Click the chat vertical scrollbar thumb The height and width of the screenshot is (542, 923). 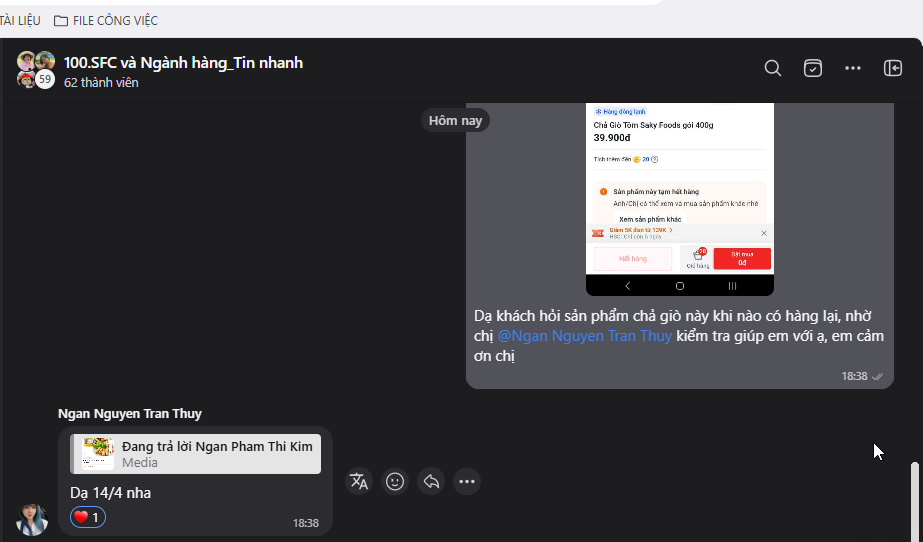tap(915, 500)
